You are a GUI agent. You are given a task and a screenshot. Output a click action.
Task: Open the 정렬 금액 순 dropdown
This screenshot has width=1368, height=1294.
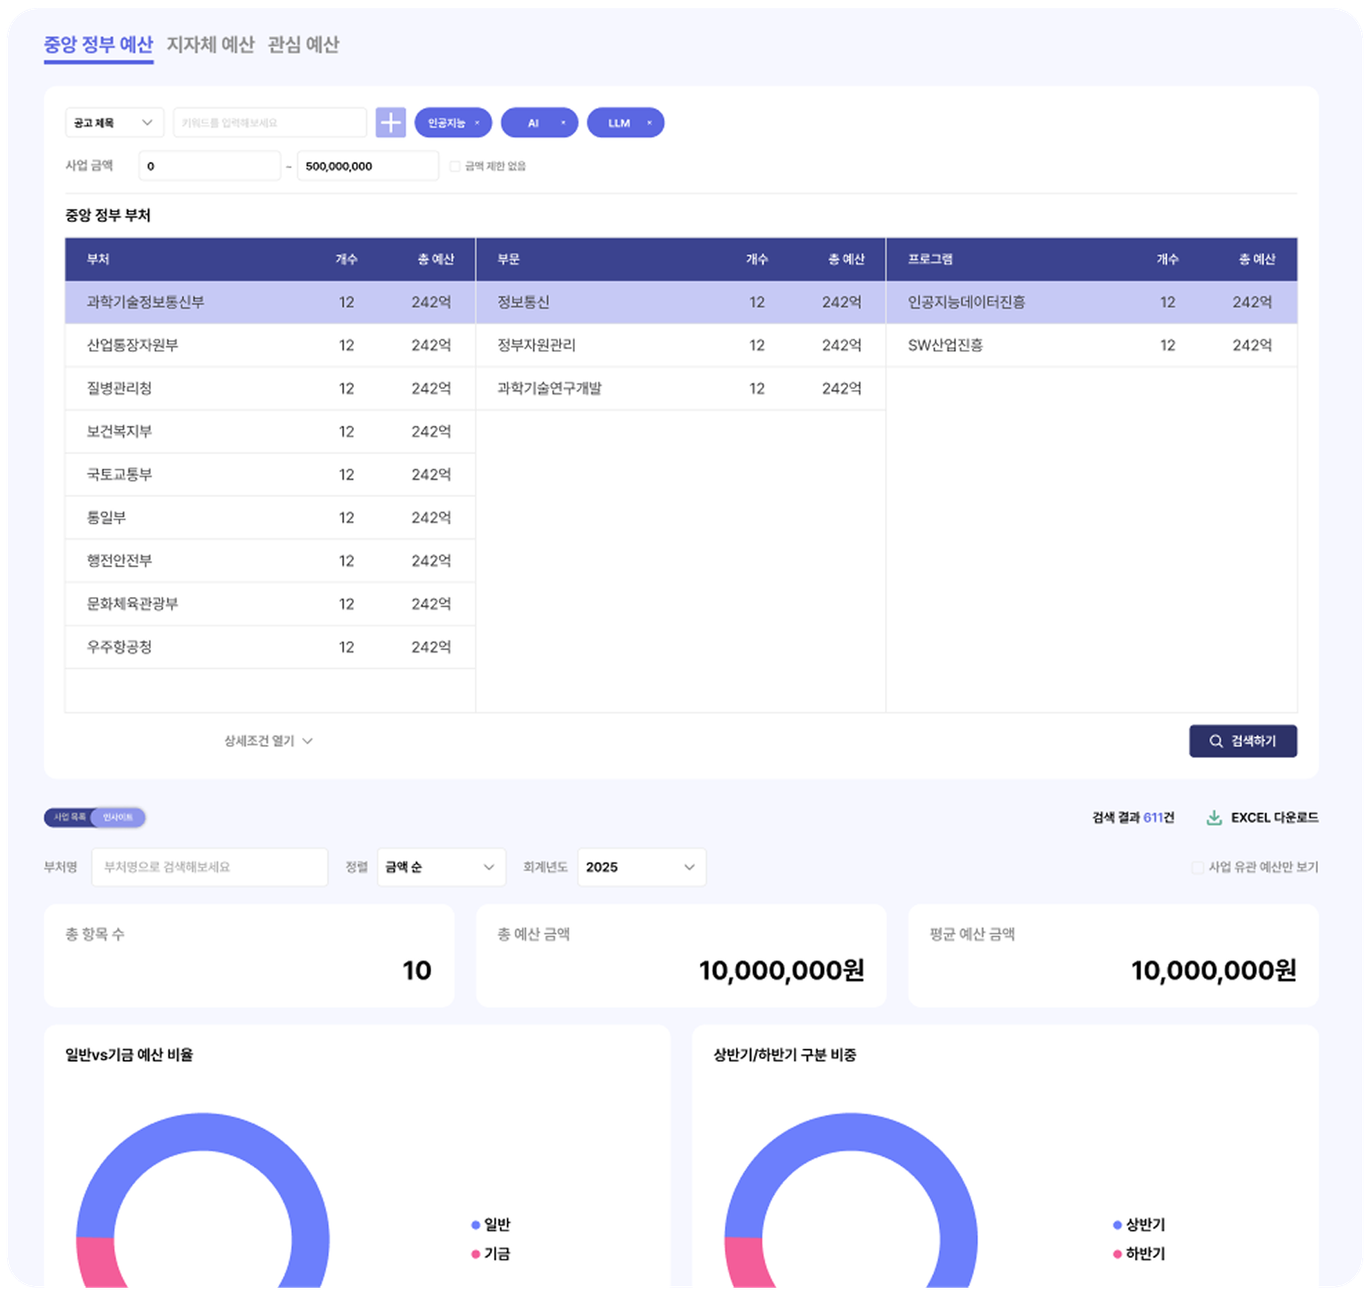(x=440, y=867)
